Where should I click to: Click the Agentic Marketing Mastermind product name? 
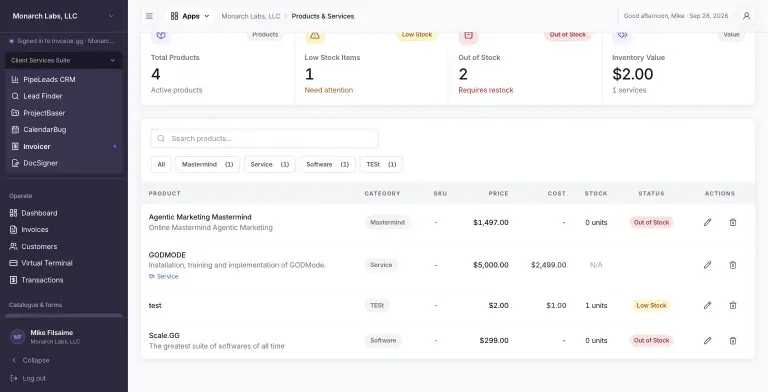(200, 217)
